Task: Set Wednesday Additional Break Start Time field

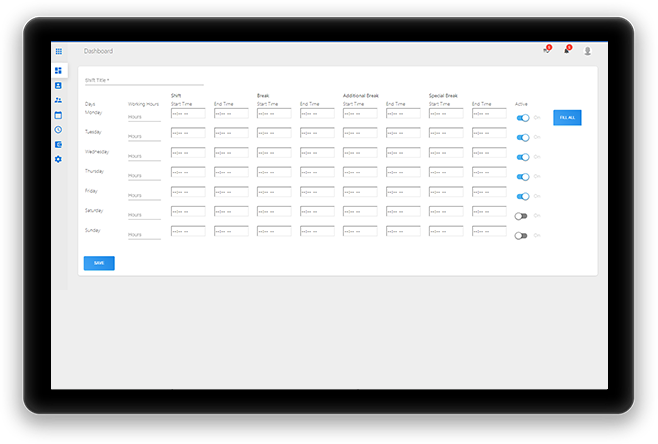Action: [x=360, y=153]
